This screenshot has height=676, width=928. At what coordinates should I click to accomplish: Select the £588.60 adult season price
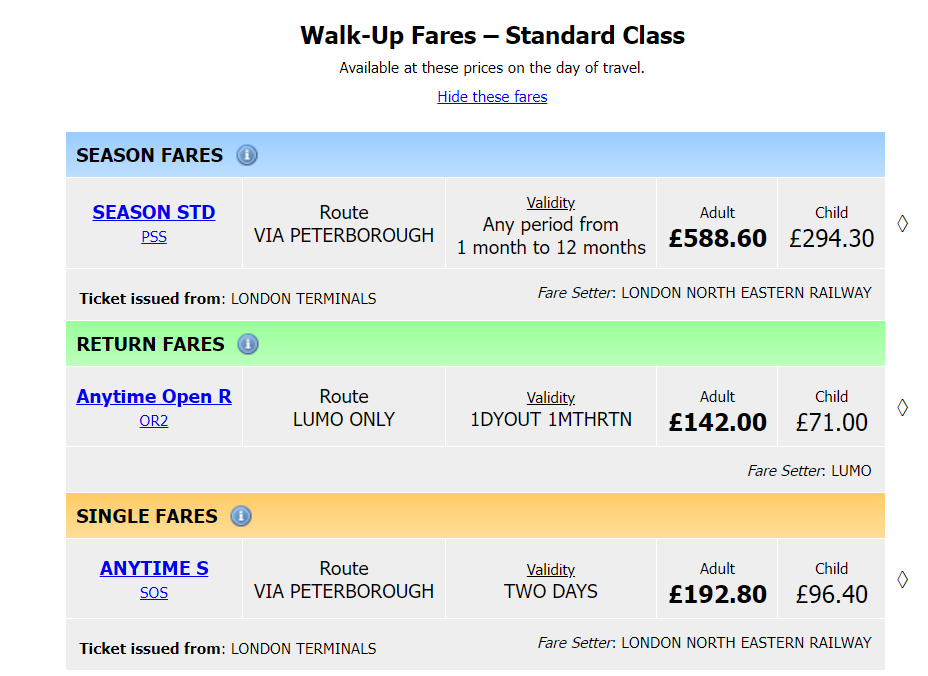pos(717,239)
